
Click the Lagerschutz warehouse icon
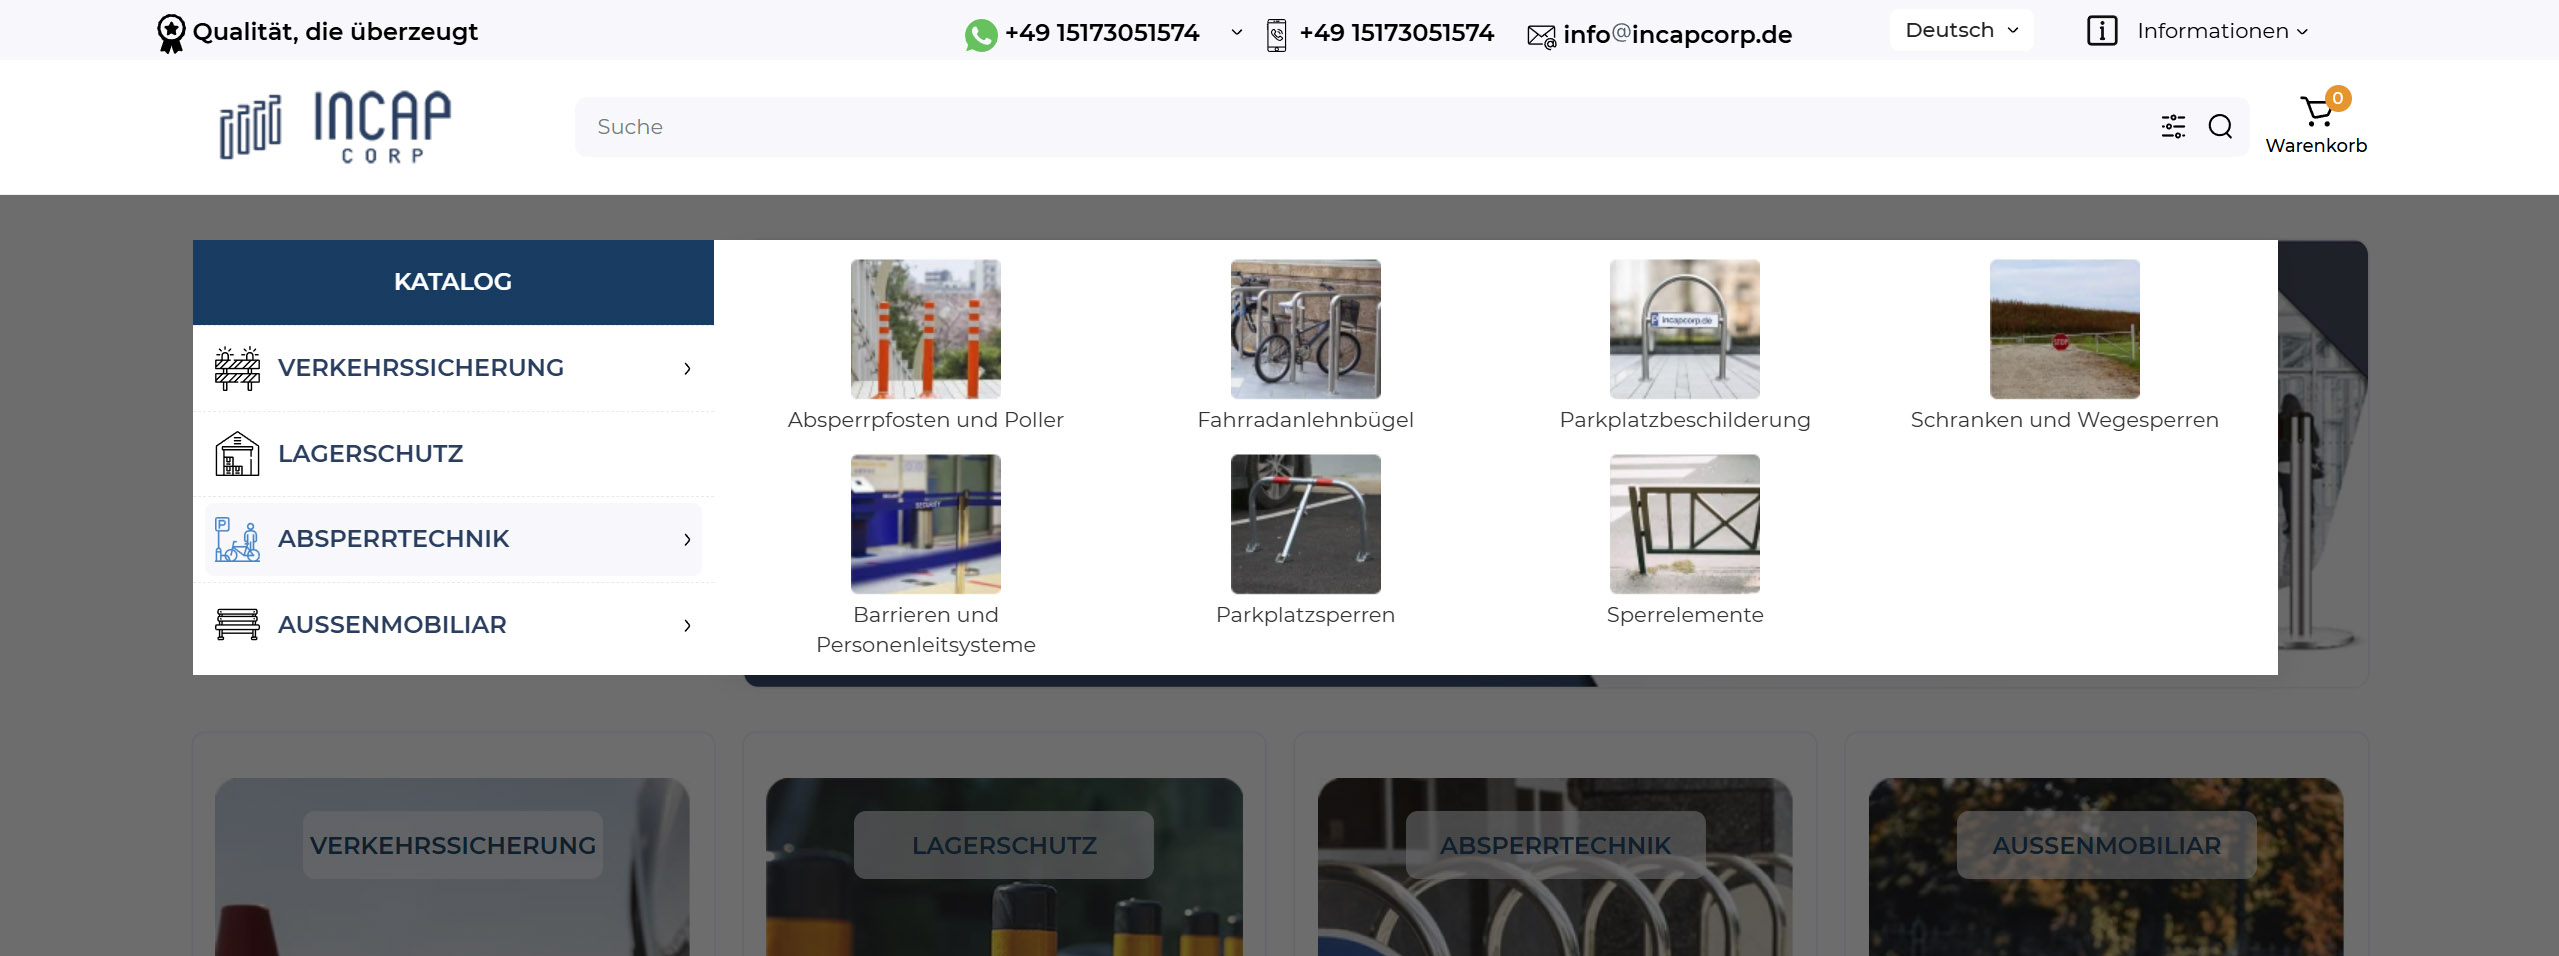click(237, 454)
